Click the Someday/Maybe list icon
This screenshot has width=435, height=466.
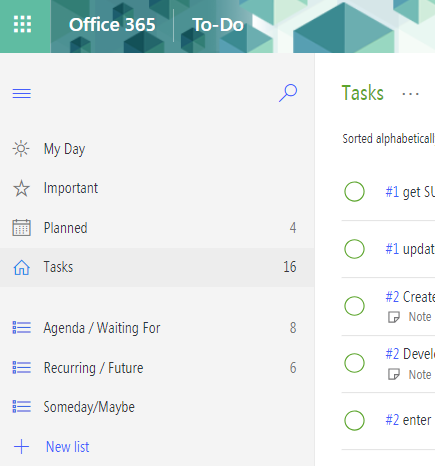22,407
